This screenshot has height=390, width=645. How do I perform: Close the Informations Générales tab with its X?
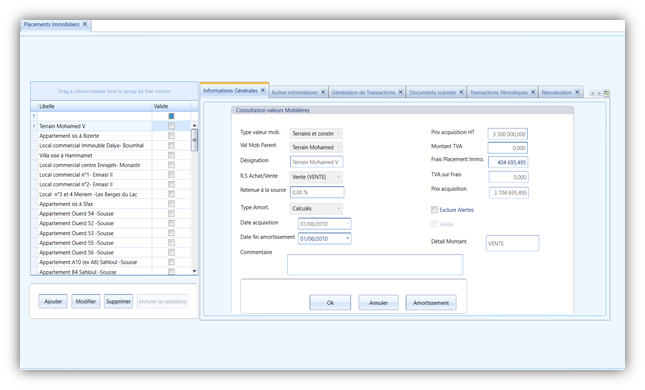pyautogui.click(x=263, y=90)
